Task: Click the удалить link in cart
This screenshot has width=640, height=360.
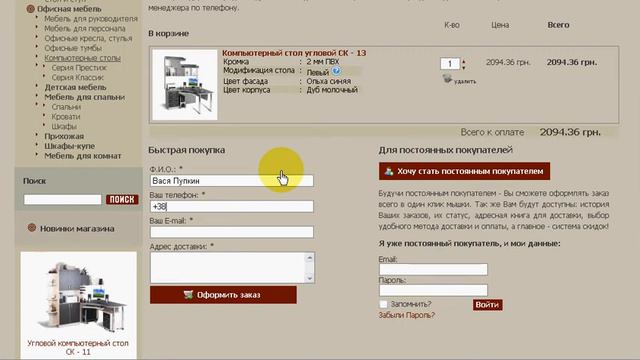Action: [x=465, y=81]
